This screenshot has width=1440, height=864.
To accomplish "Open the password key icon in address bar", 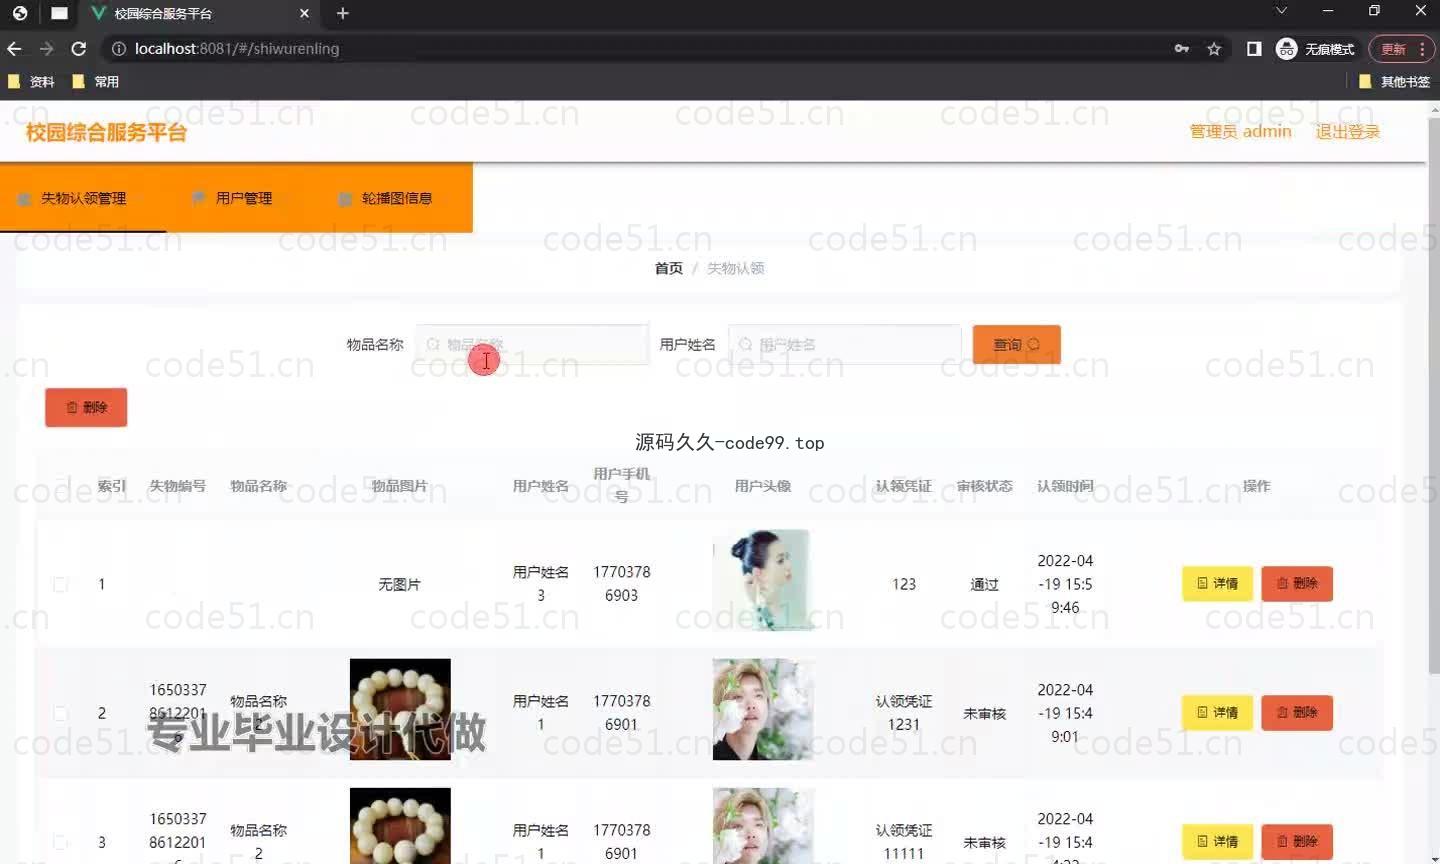I will click(x=1182, y=48).
